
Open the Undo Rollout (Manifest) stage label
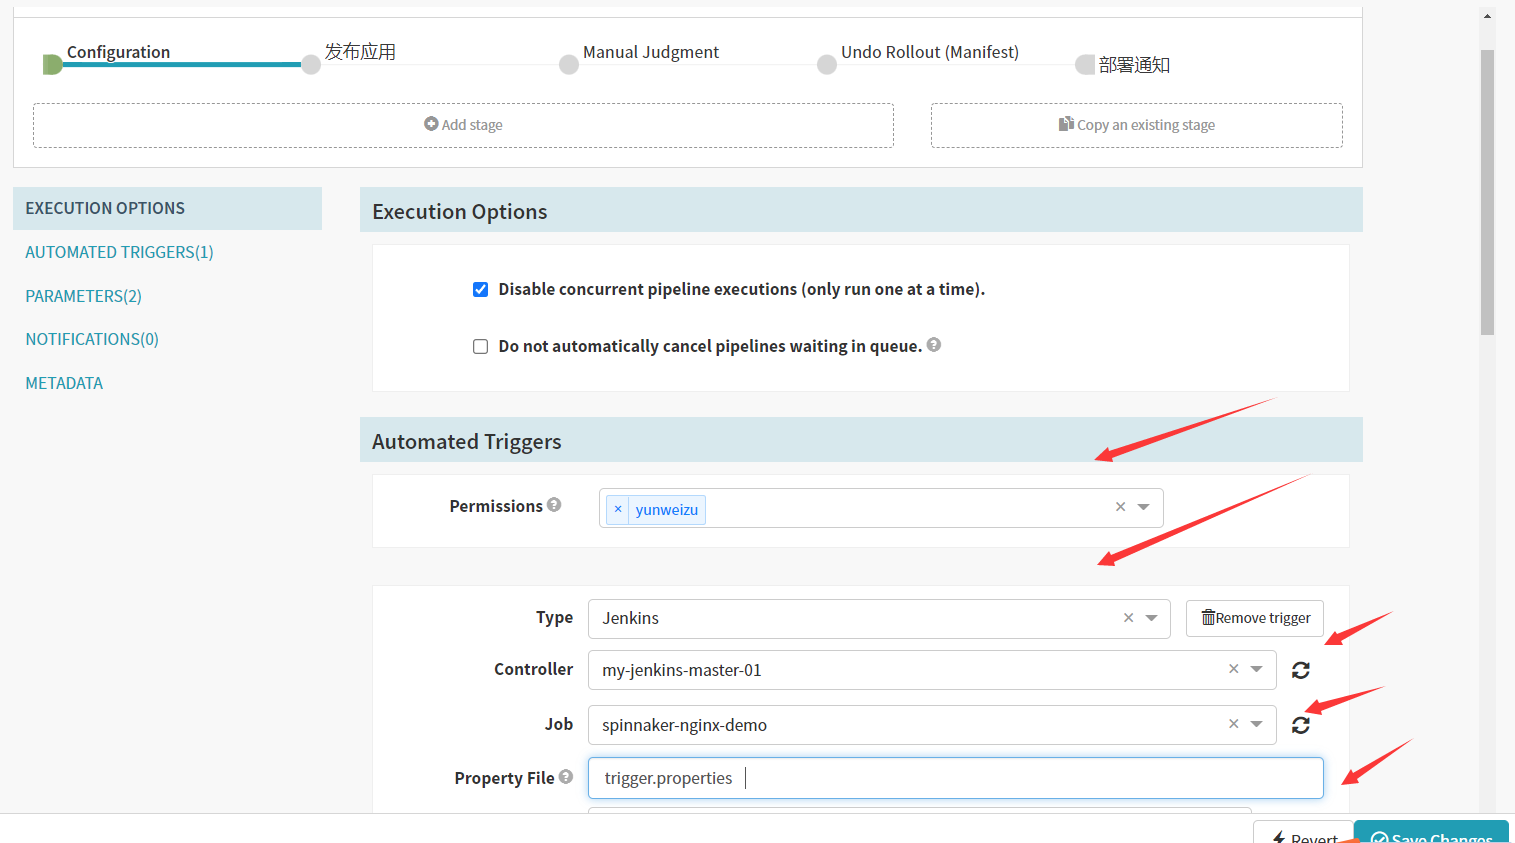(930, 52)
